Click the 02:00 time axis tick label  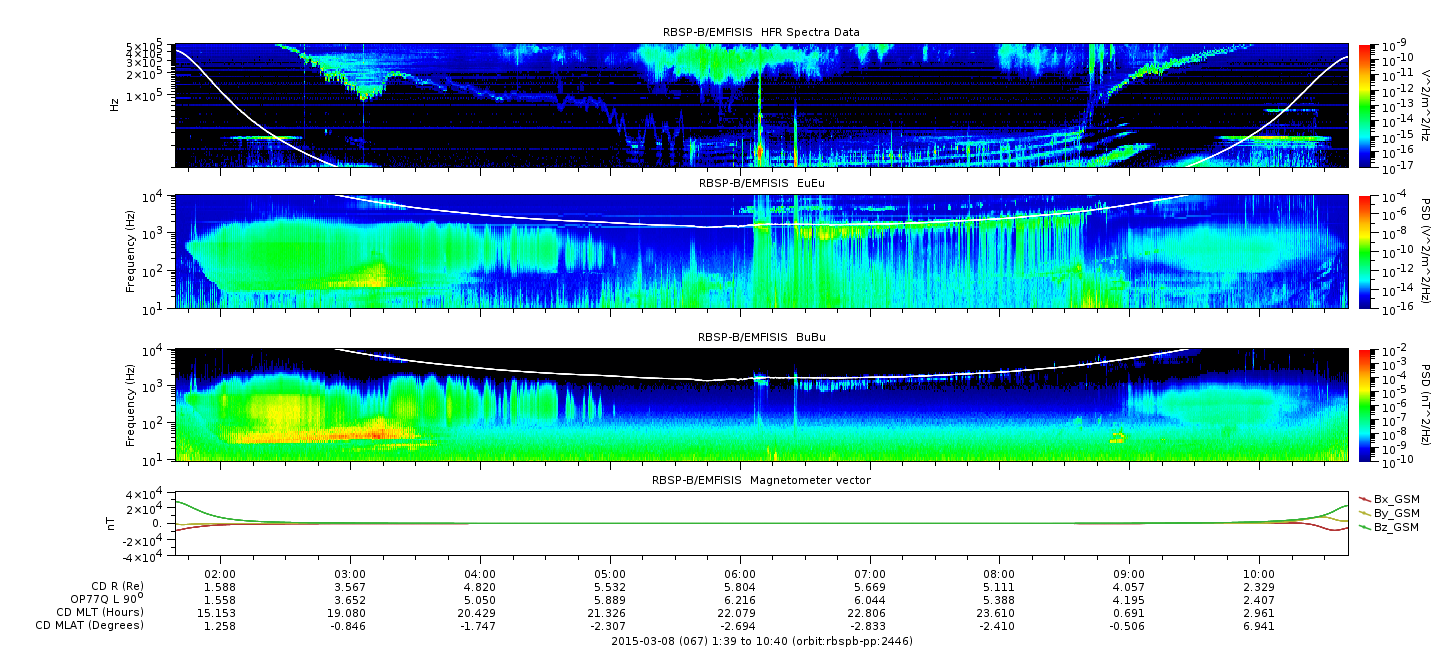pyautogui.click(x=220, y=573)
